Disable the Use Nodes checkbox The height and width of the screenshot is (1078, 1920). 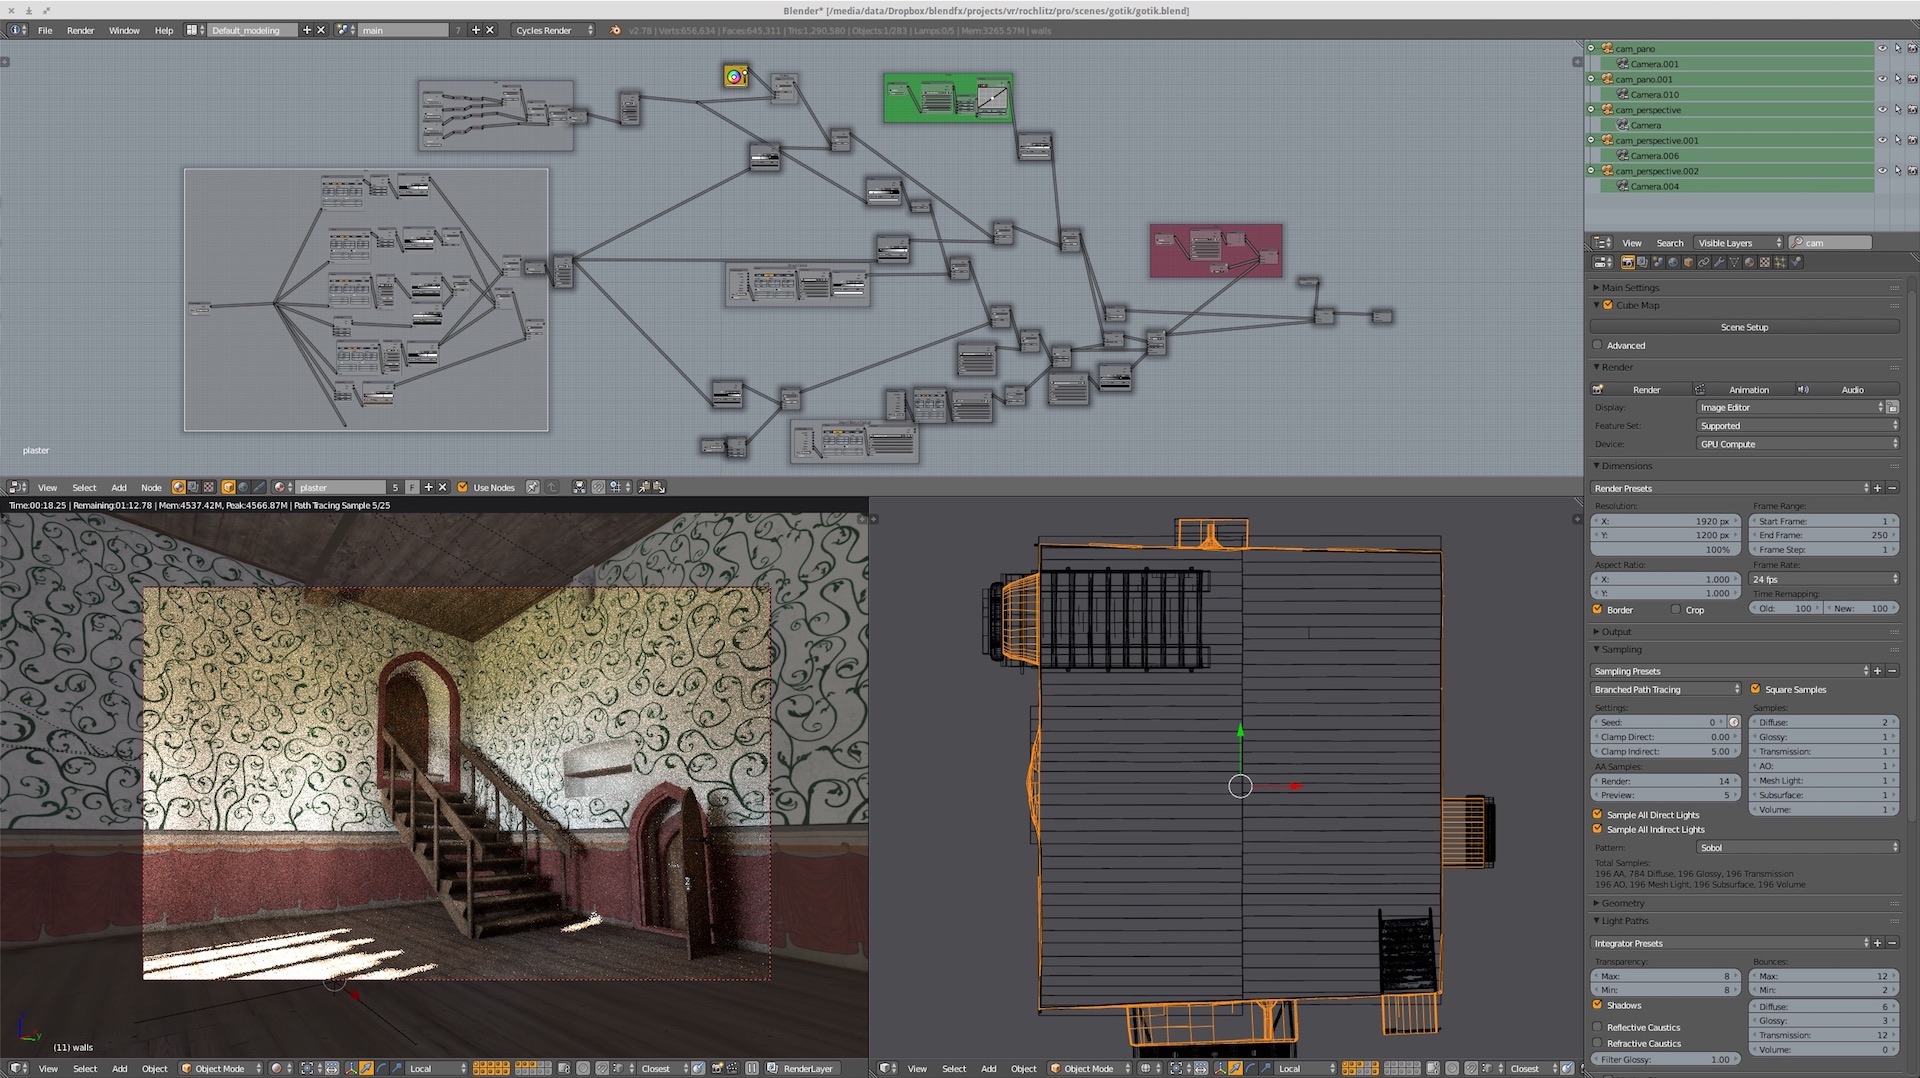tap(463, 487)
